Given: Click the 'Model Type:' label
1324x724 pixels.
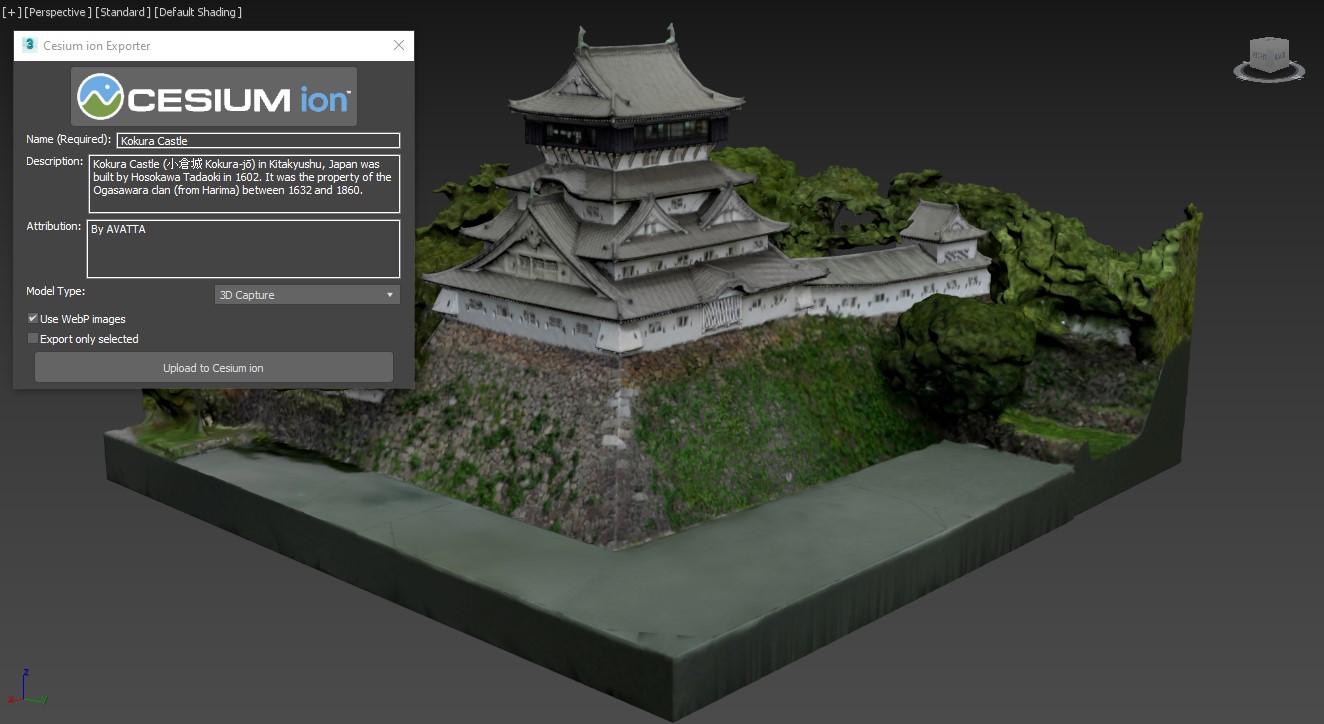Looking at the screenshot, I should 56,291.
